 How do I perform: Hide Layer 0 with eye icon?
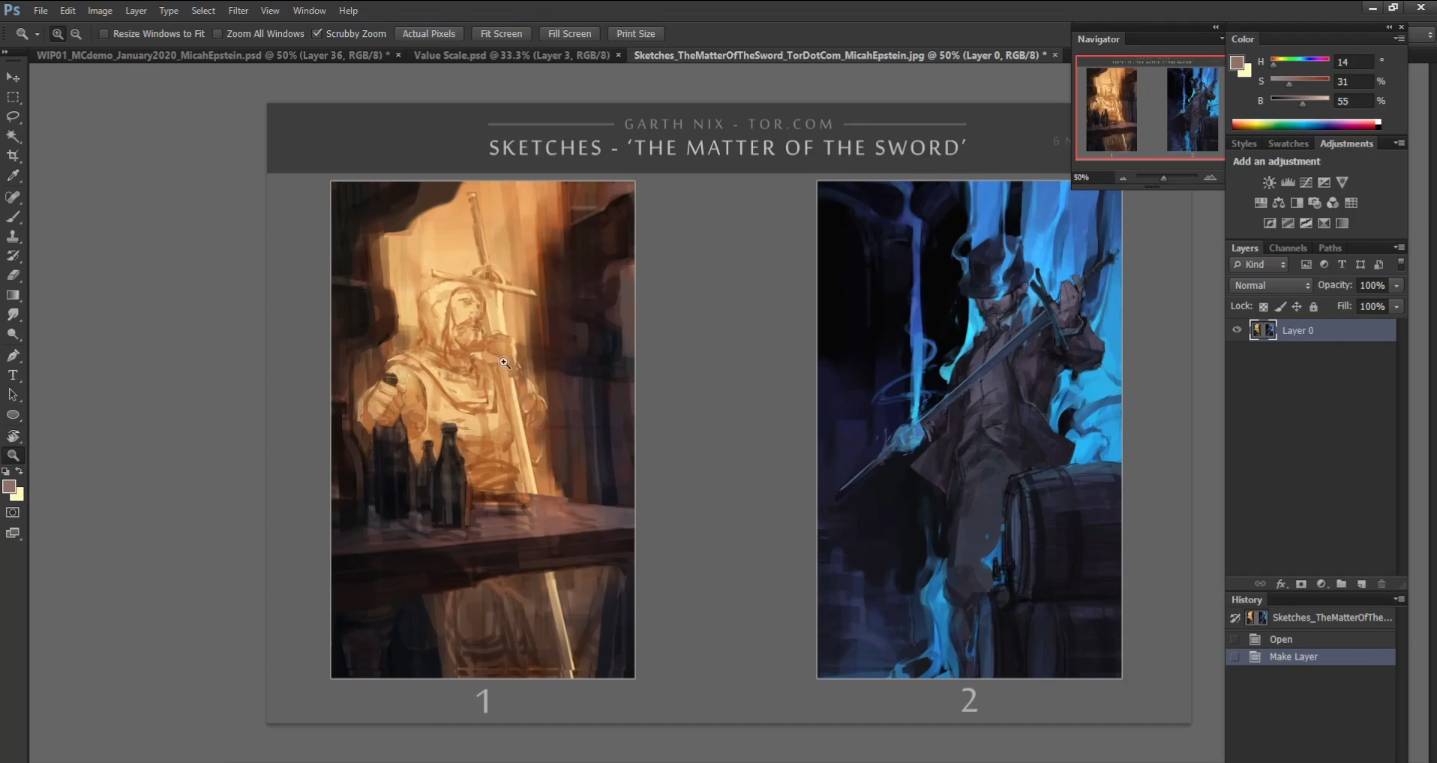click(x=1237, y=330)
